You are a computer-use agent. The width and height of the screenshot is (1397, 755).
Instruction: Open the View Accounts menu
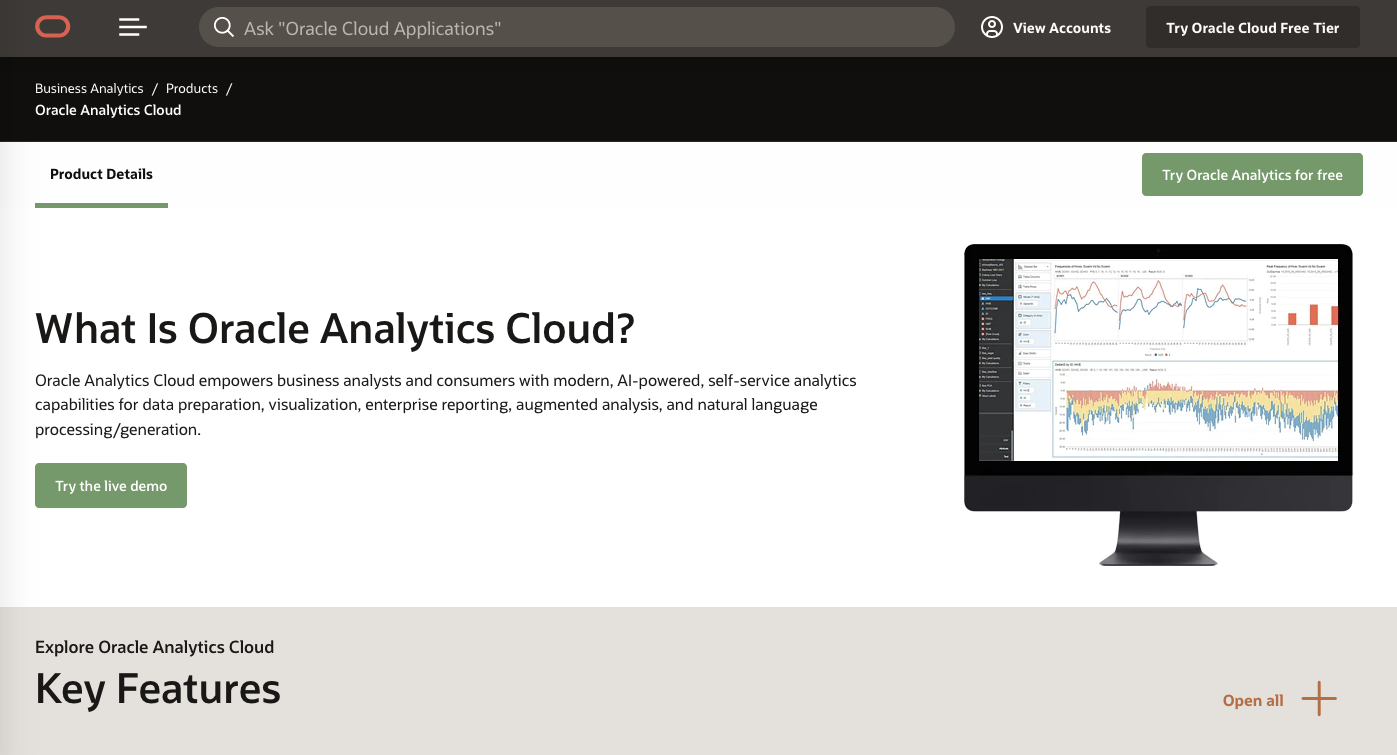pyautogui.click(x=1046, y=28)
